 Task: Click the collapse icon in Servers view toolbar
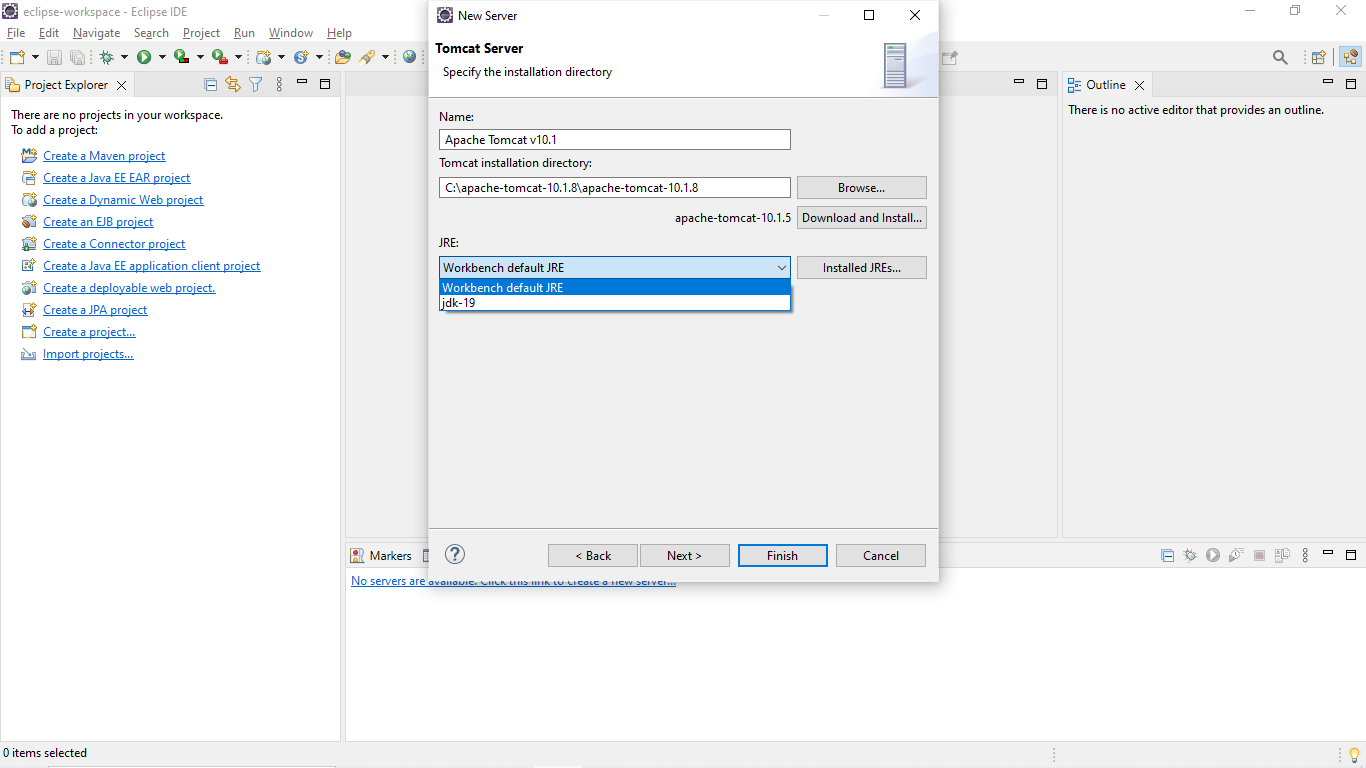tap(1167, 555)
